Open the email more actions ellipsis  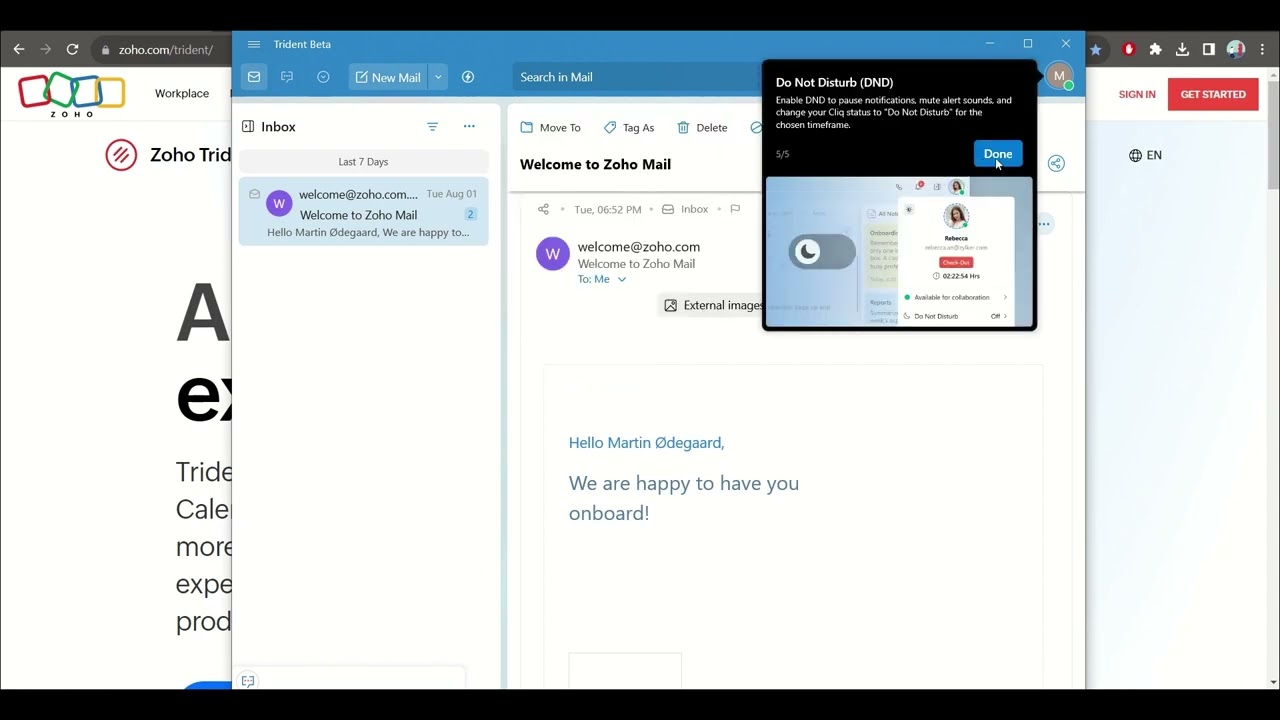pyautogui.click(x=1044, y=224)
